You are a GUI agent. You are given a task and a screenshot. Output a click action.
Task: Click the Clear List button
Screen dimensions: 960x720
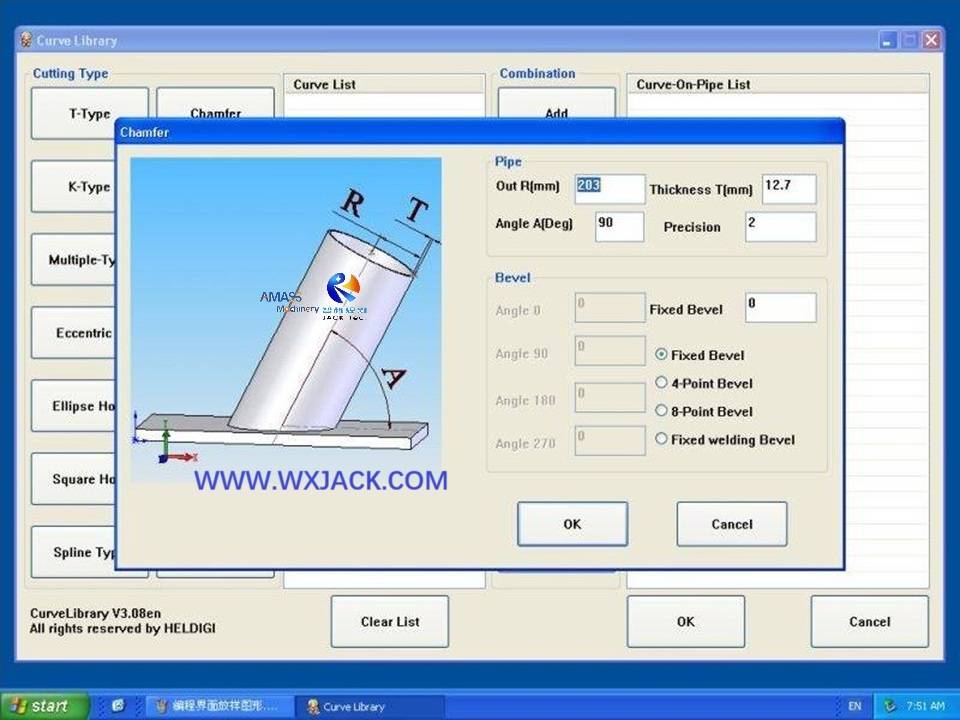coord(390,622)
